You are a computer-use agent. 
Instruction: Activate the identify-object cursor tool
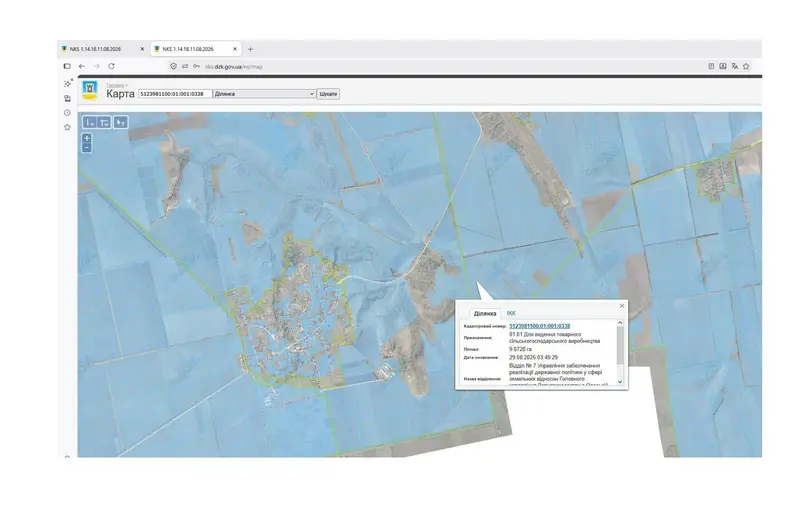(x=121, y=122)
